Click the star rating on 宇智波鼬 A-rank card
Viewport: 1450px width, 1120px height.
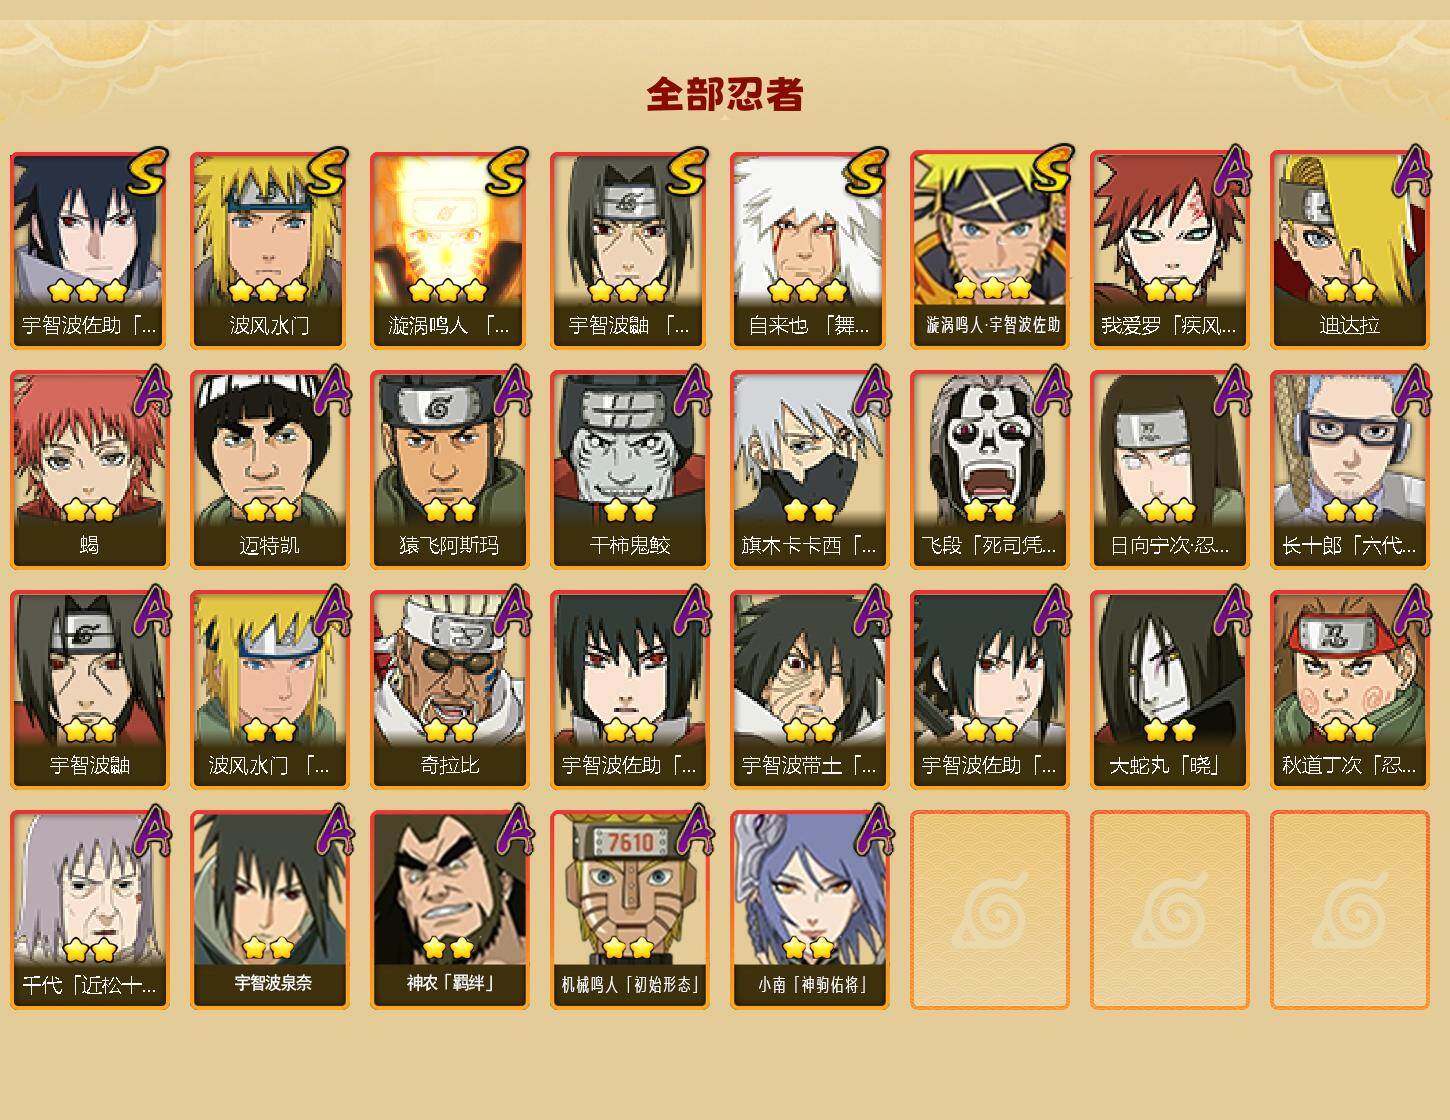pyautogui.click(x=89, y=730)
